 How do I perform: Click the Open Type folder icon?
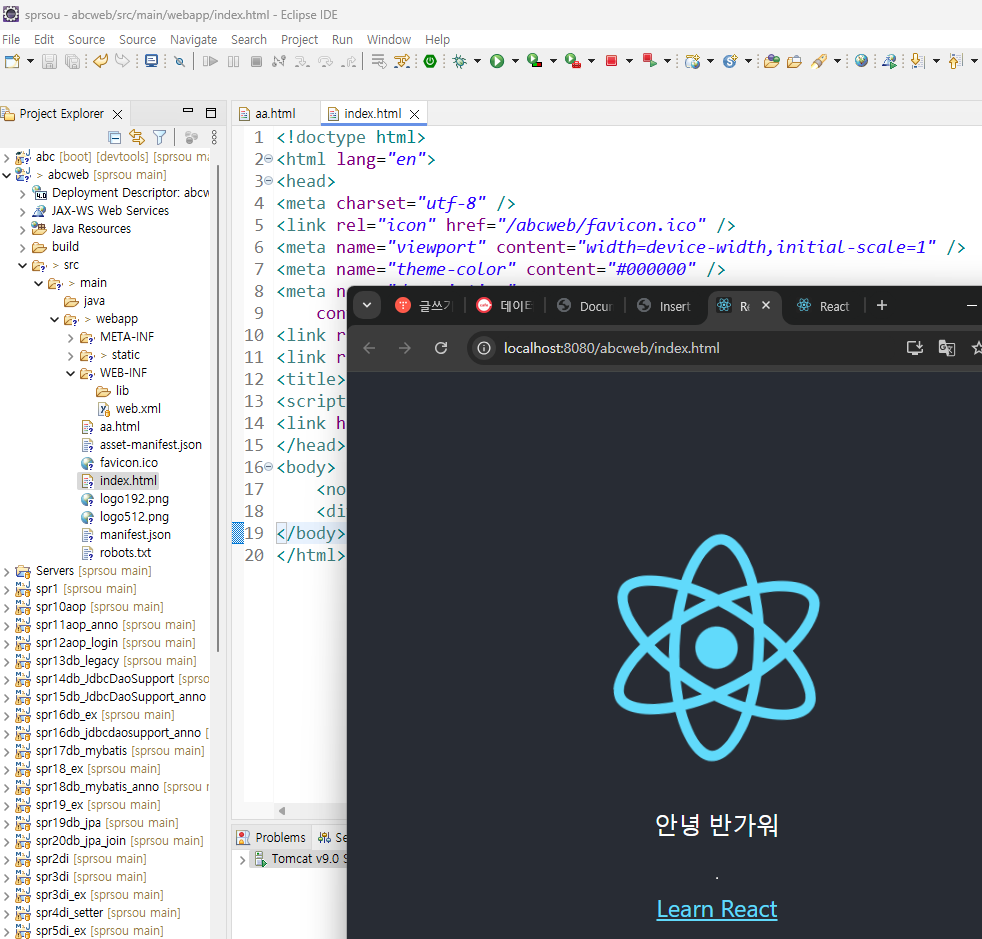coord(772,61)
